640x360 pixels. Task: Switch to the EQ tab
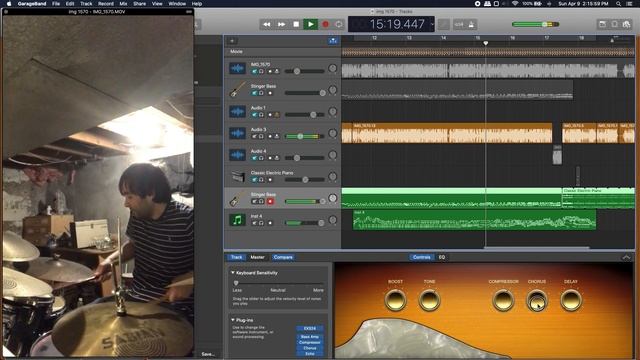442,257
